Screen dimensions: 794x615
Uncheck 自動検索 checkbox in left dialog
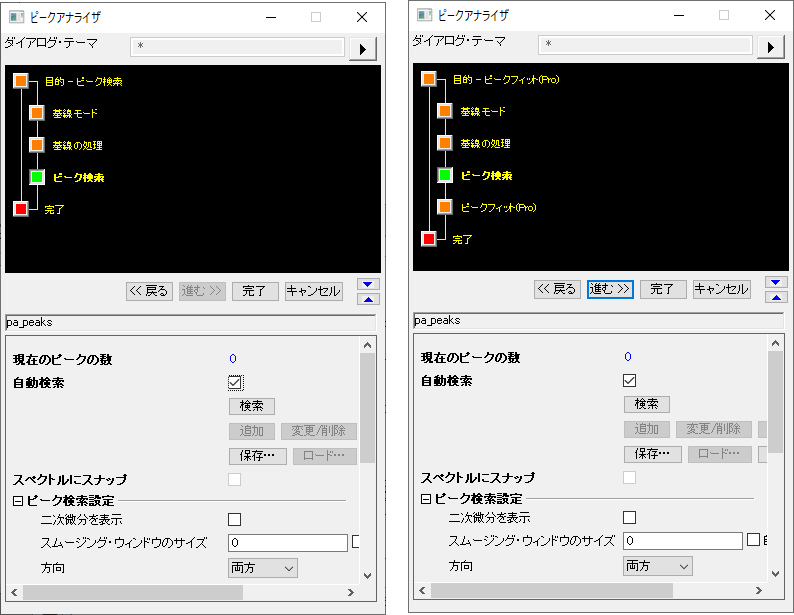coord(235,383)
